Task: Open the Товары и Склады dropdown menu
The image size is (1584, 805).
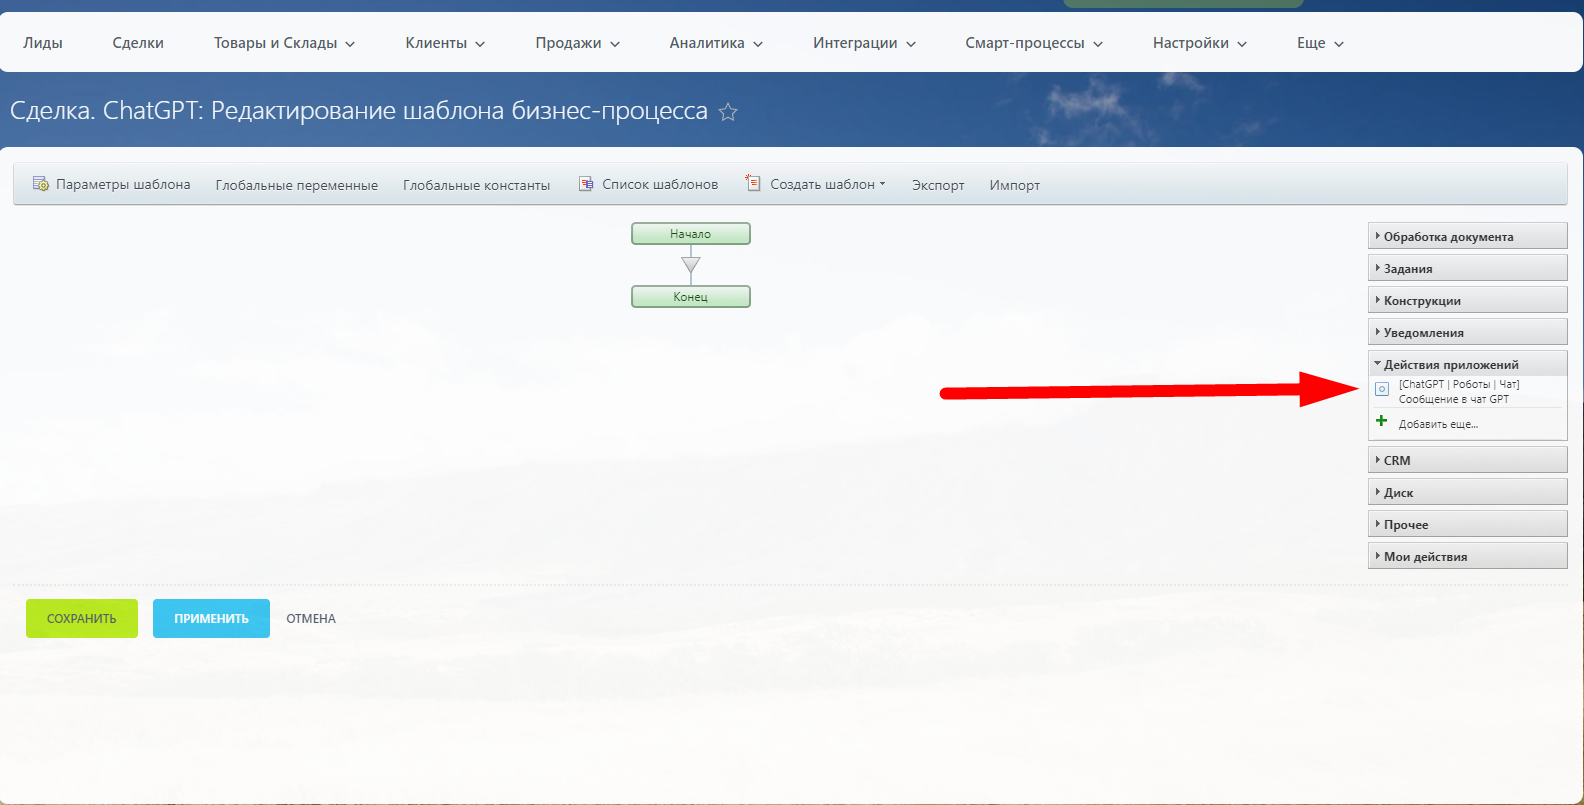Action: (x=284, y=43)
